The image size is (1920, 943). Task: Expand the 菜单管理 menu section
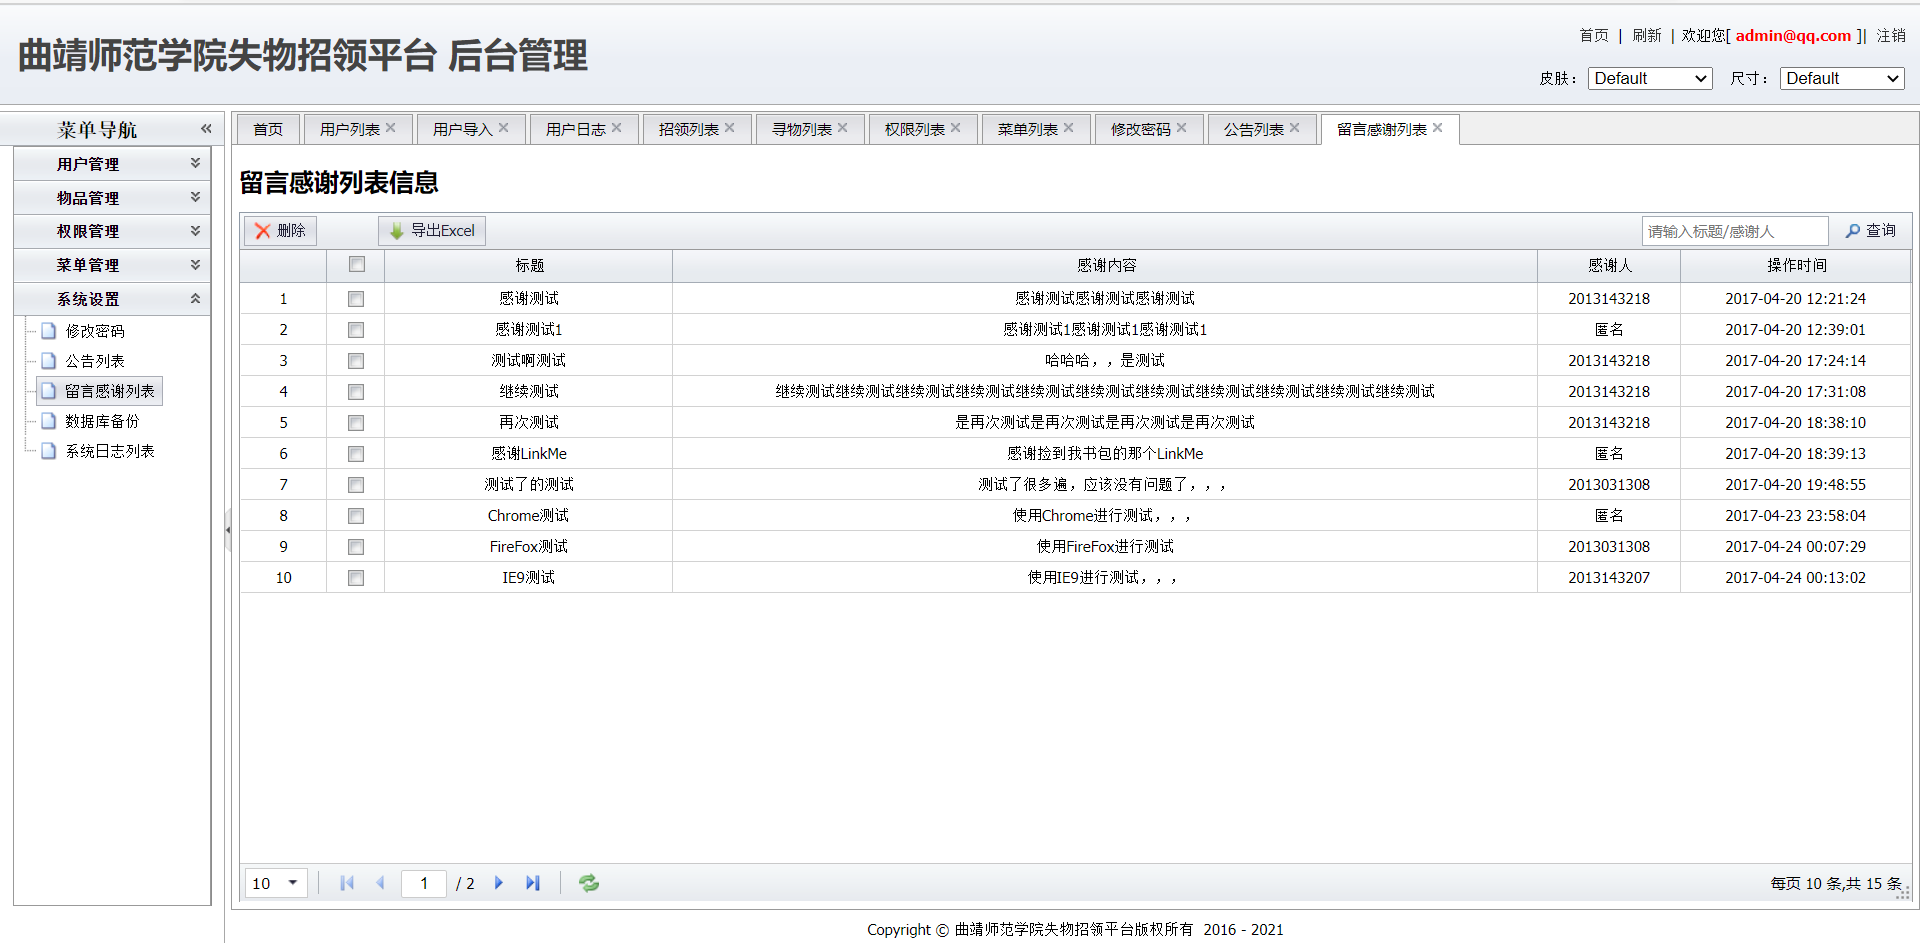coord(112,265)
